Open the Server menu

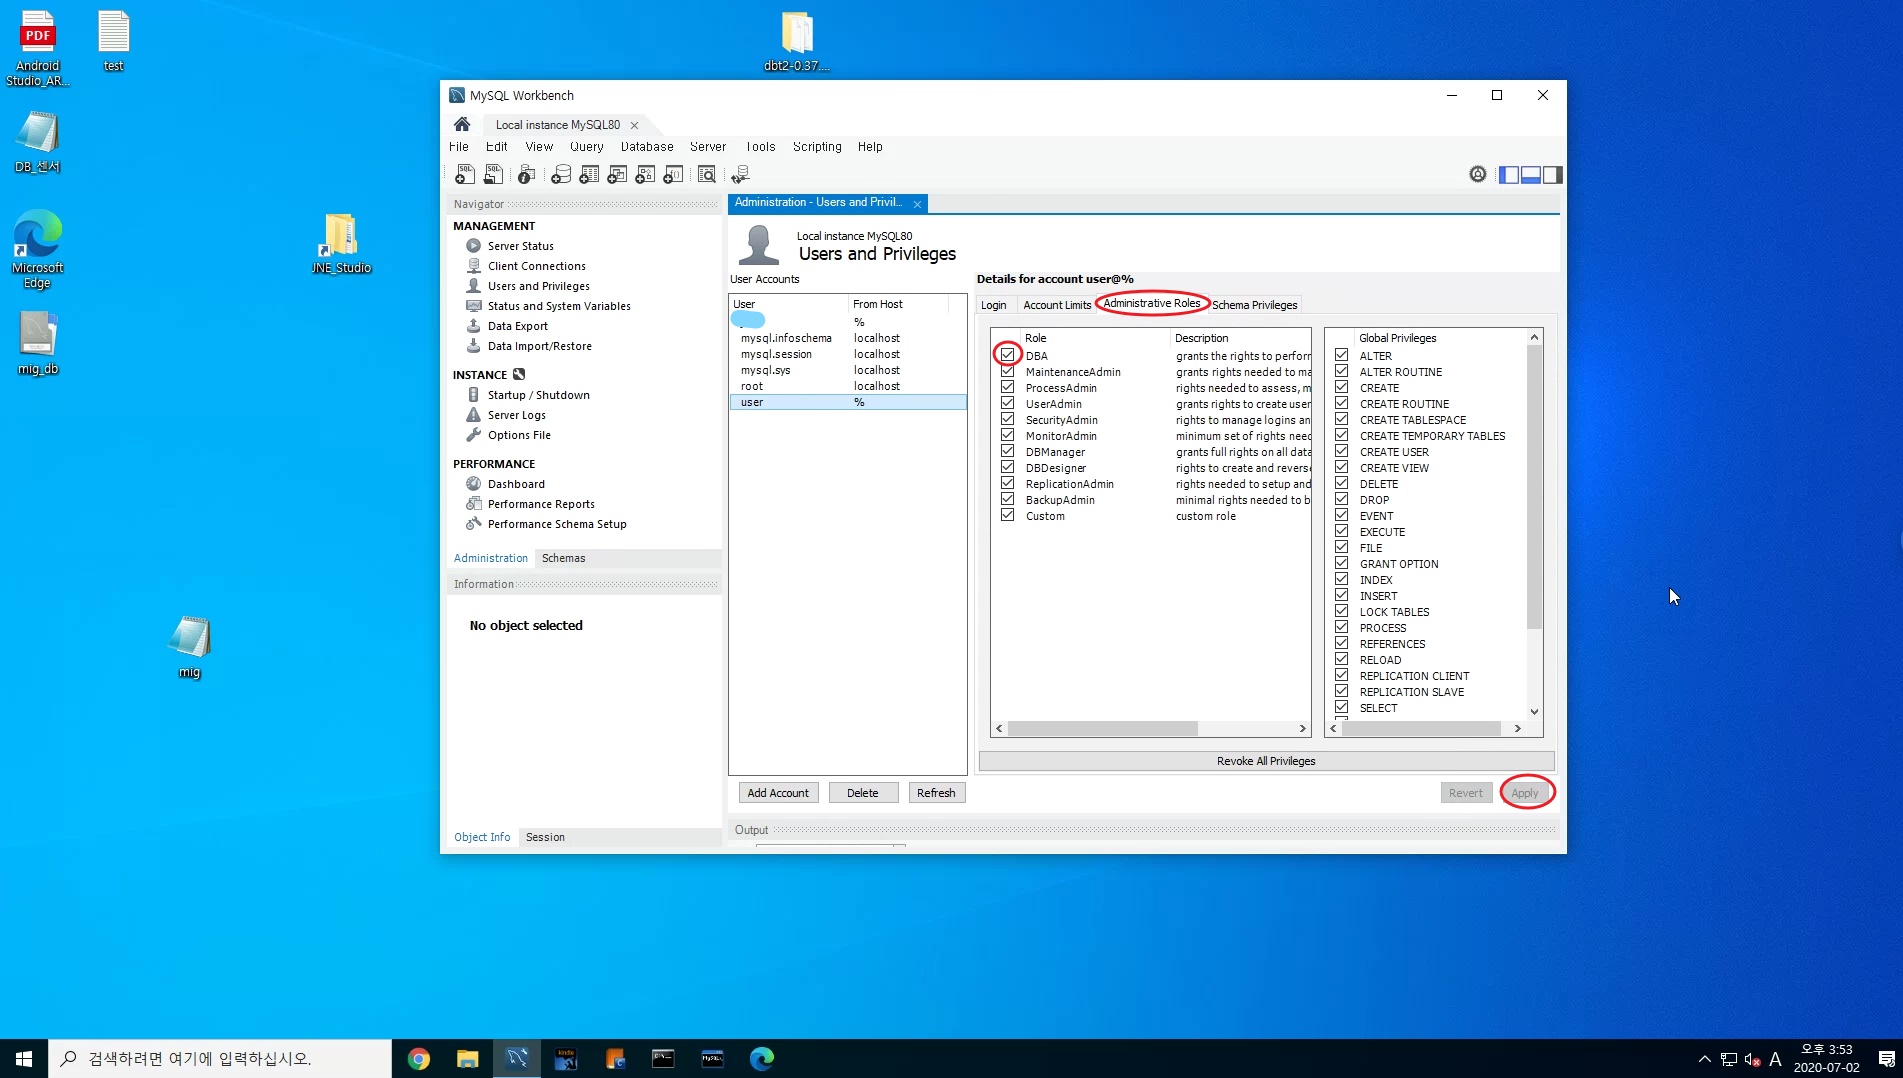click(707, 146)
